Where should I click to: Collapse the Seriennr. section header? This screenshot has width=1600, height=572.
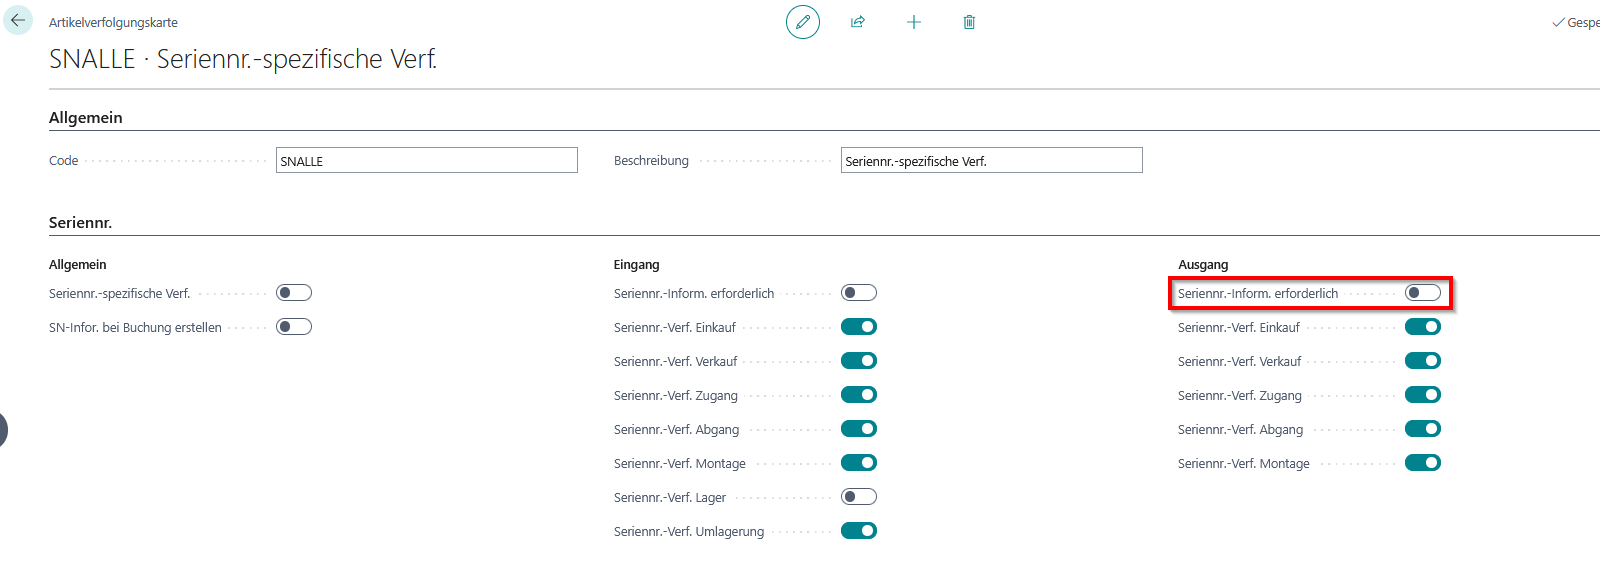click(80, 223)
